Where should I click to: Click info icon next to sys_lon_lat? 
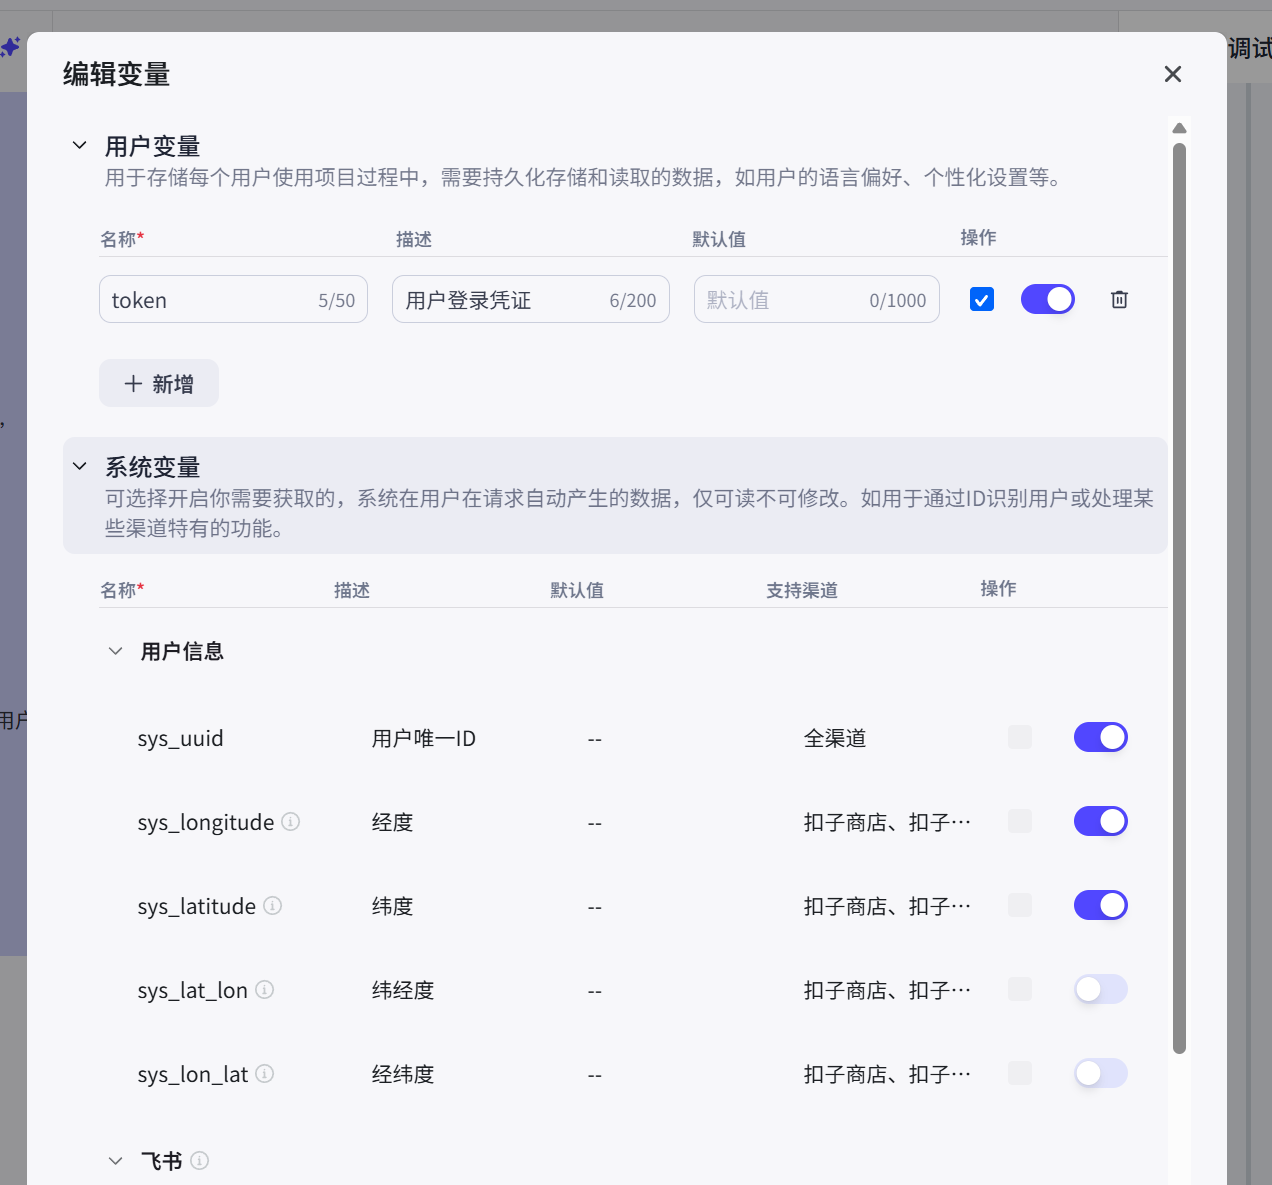pos(264,1074)
